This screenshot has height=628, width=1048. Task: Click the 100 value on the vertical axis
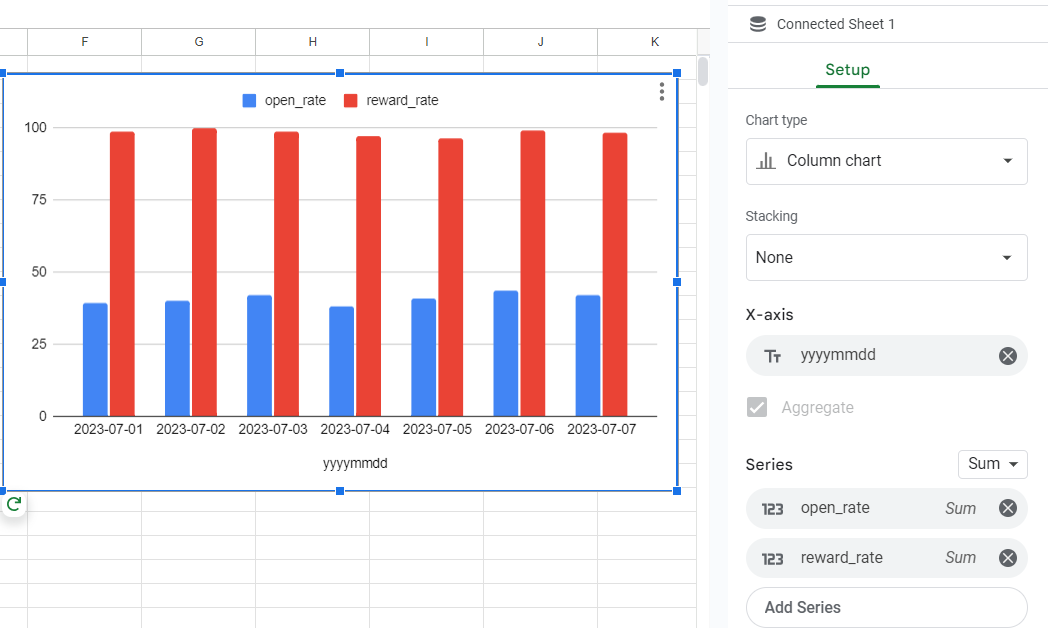35,128
